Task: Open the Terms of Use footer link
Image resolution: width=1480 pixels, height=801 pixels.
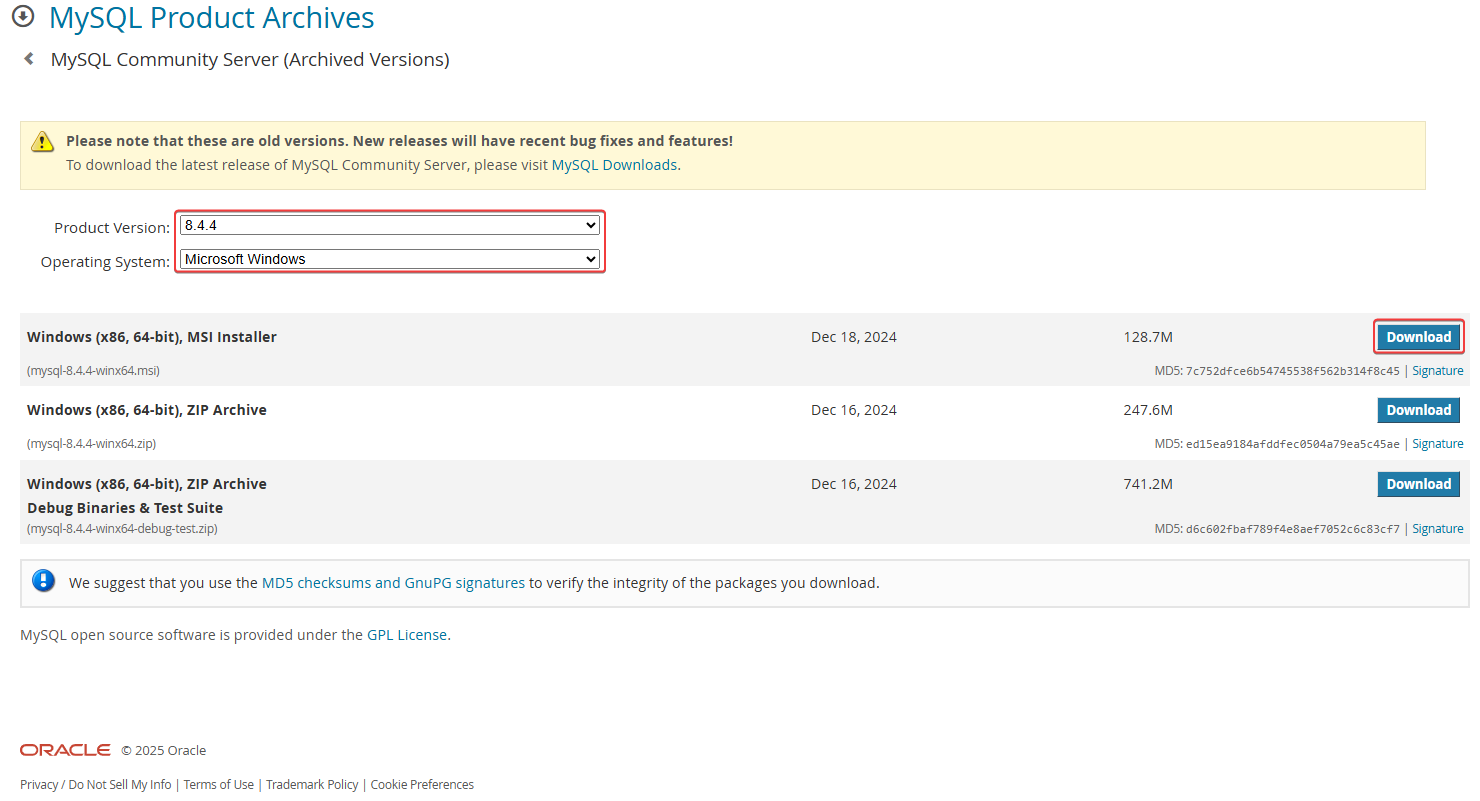Action: pos(219,785)
